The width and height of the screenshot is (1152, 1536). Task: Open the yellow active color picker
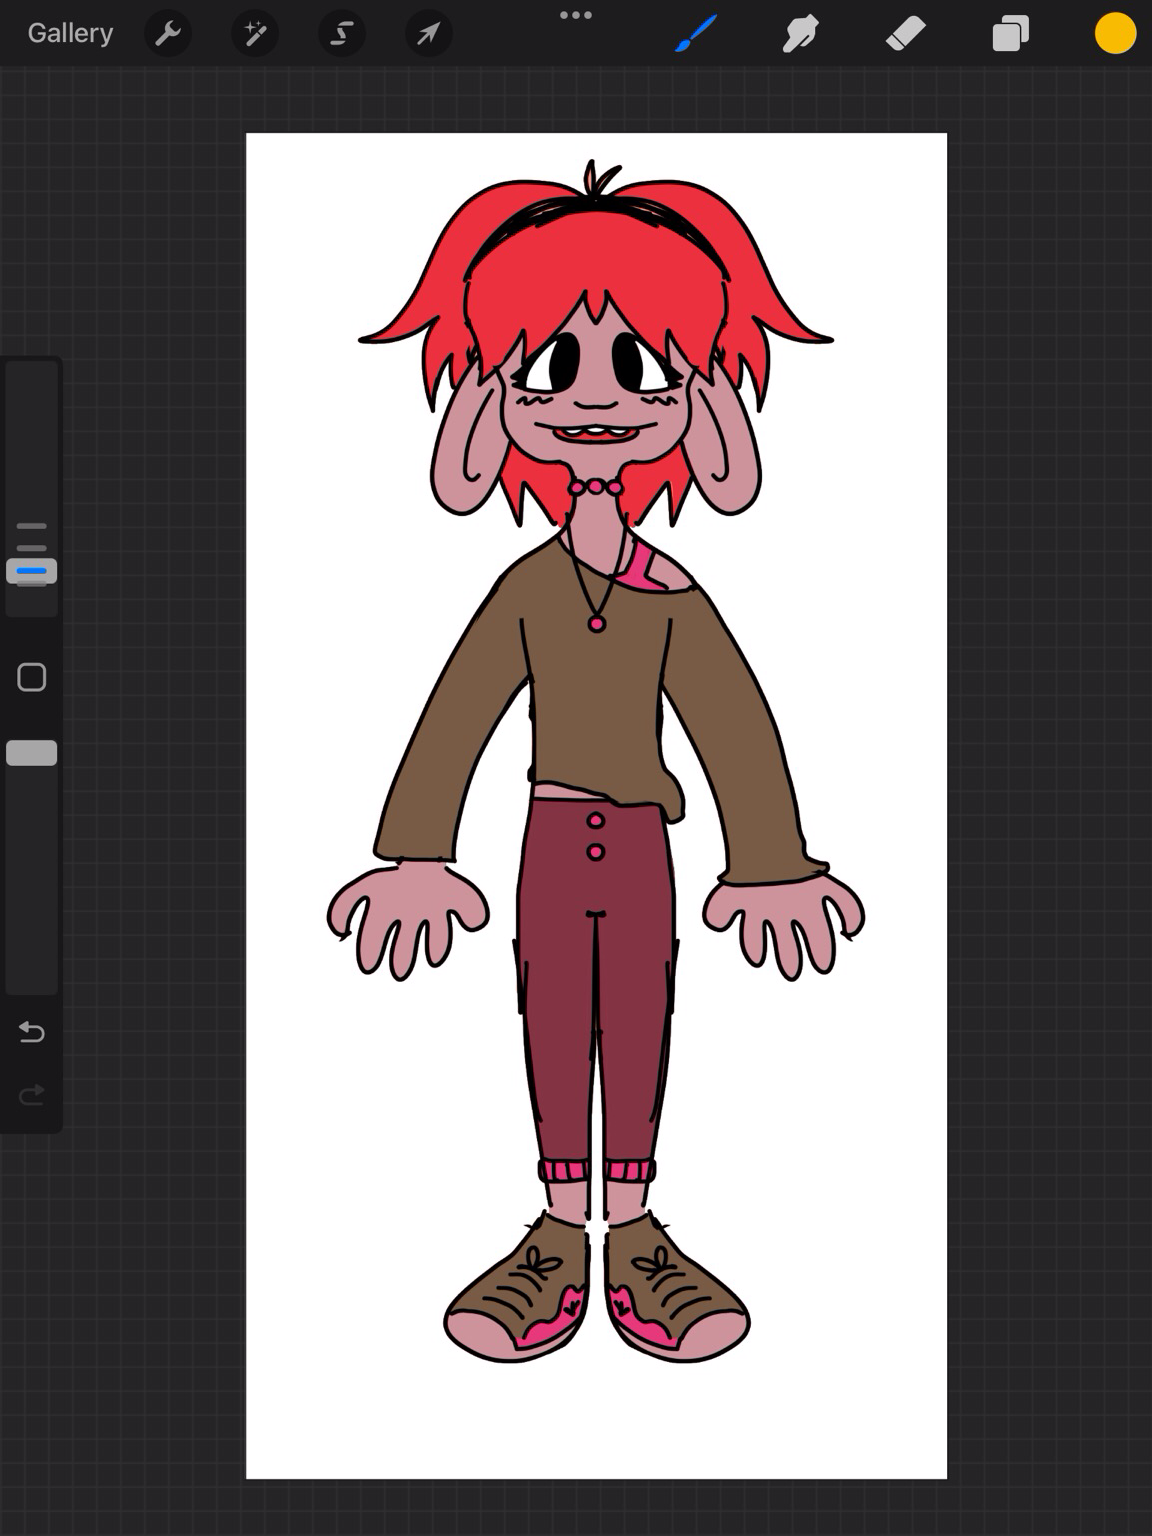pyautogui.click(x=1115, y=33)
